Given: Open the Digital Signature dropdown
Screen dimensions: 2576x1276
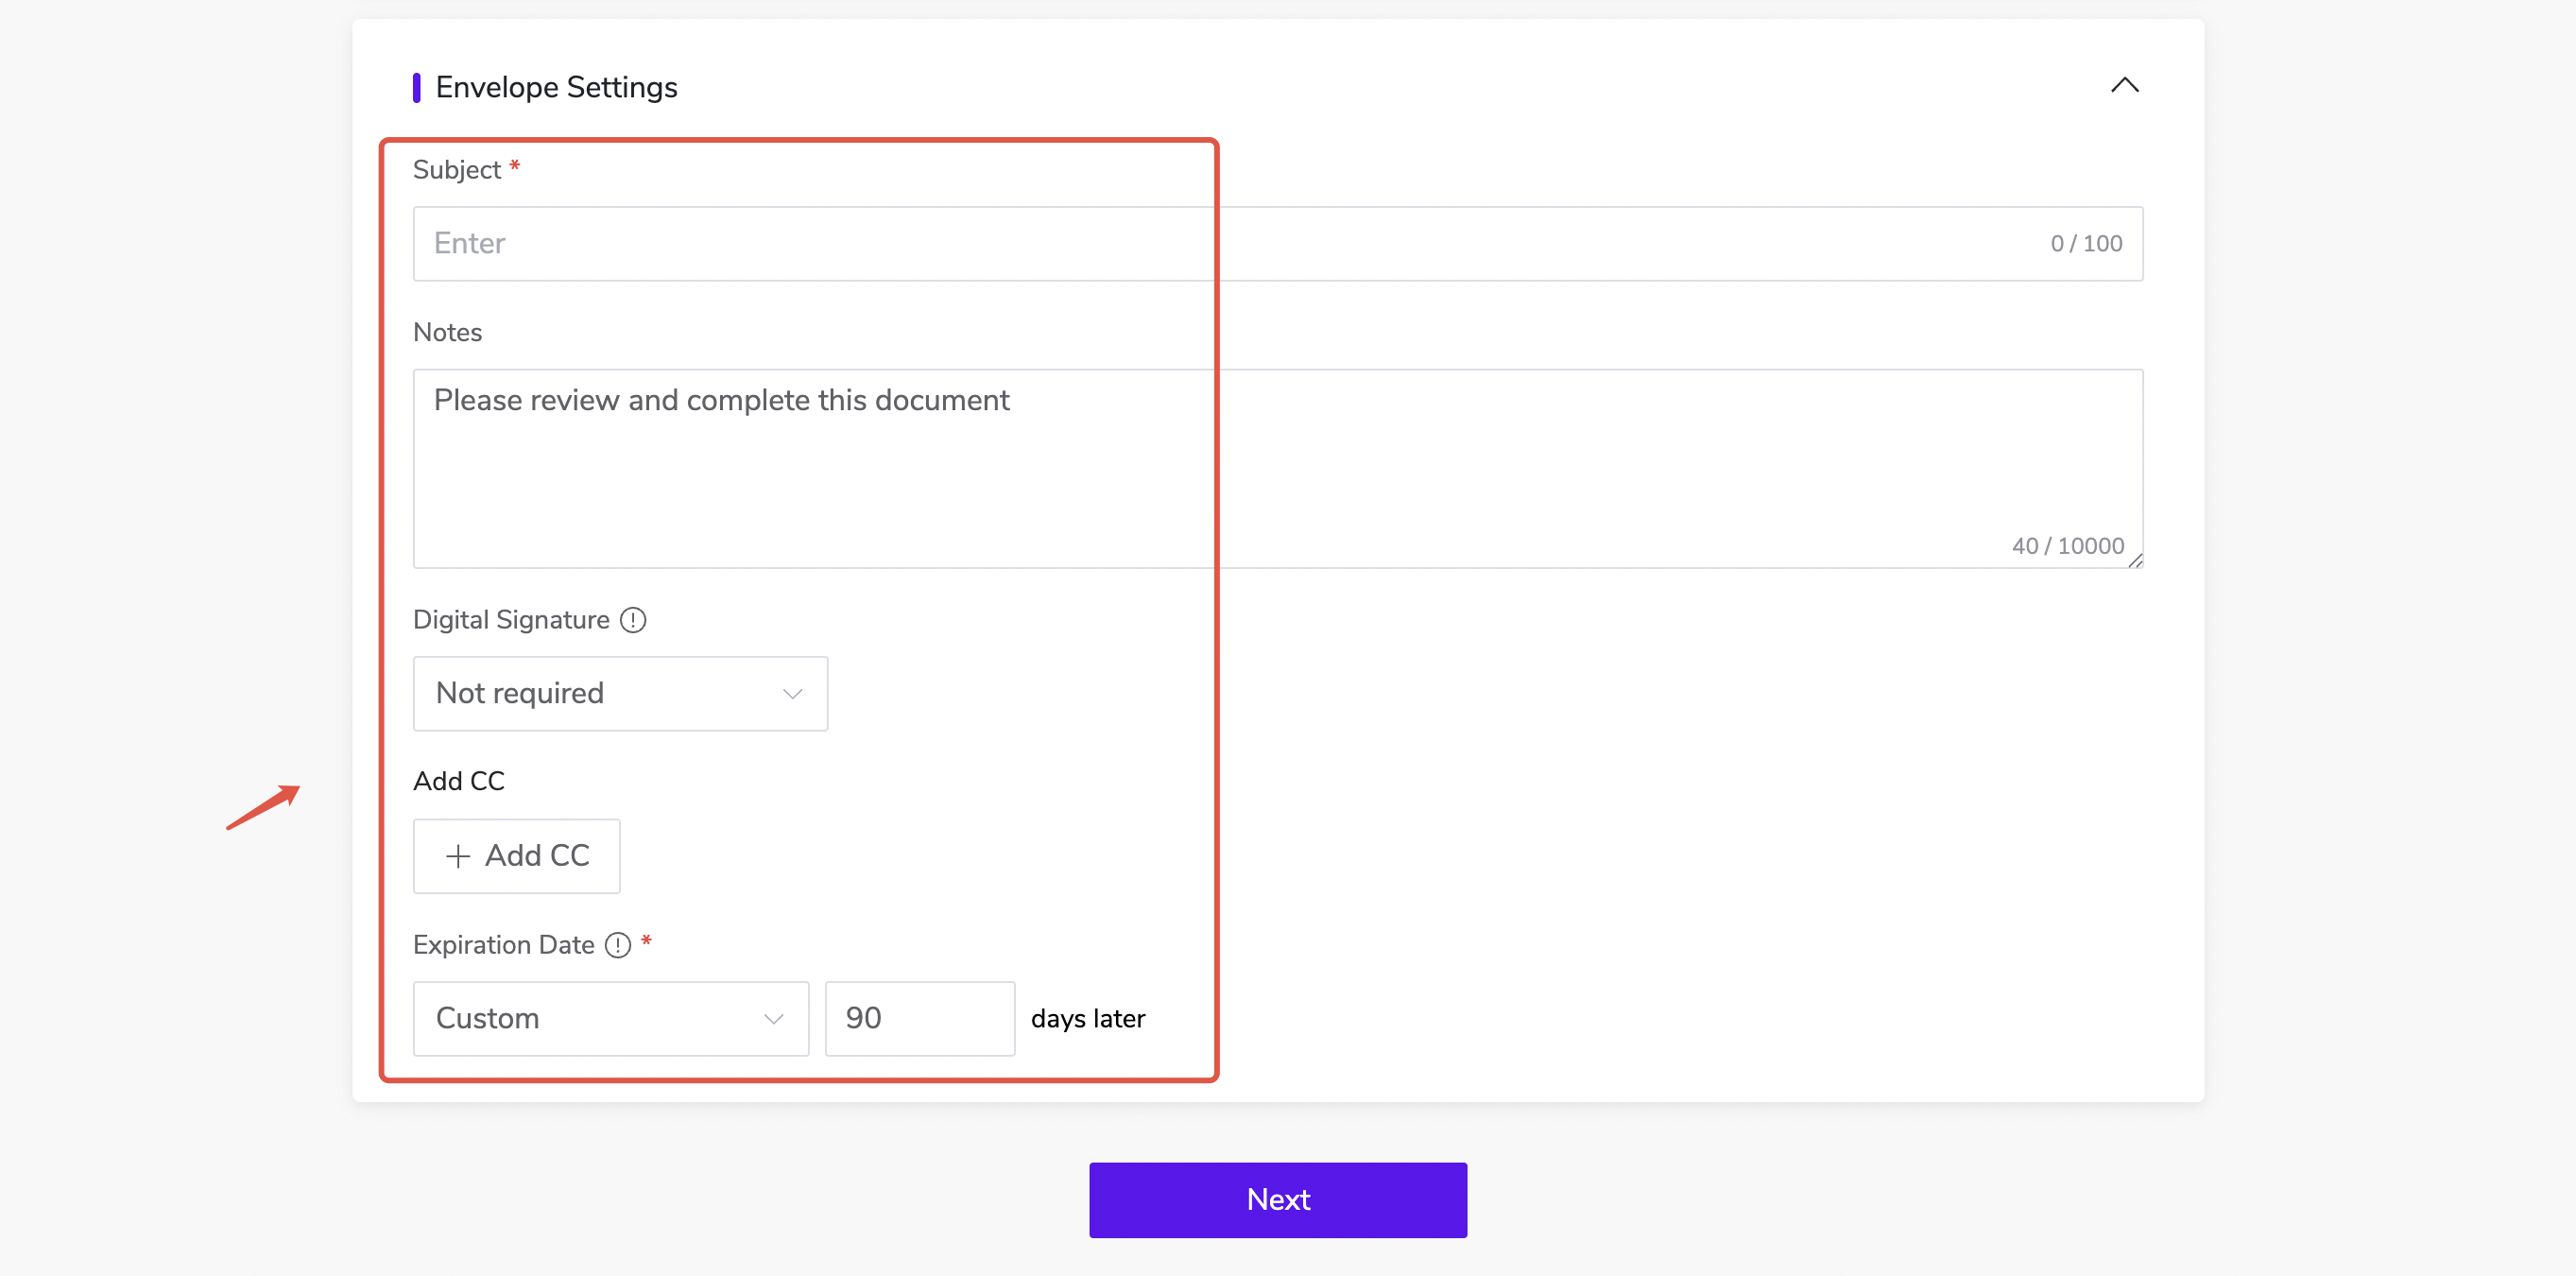Looking at the screenshot, I should coord(620,694).
